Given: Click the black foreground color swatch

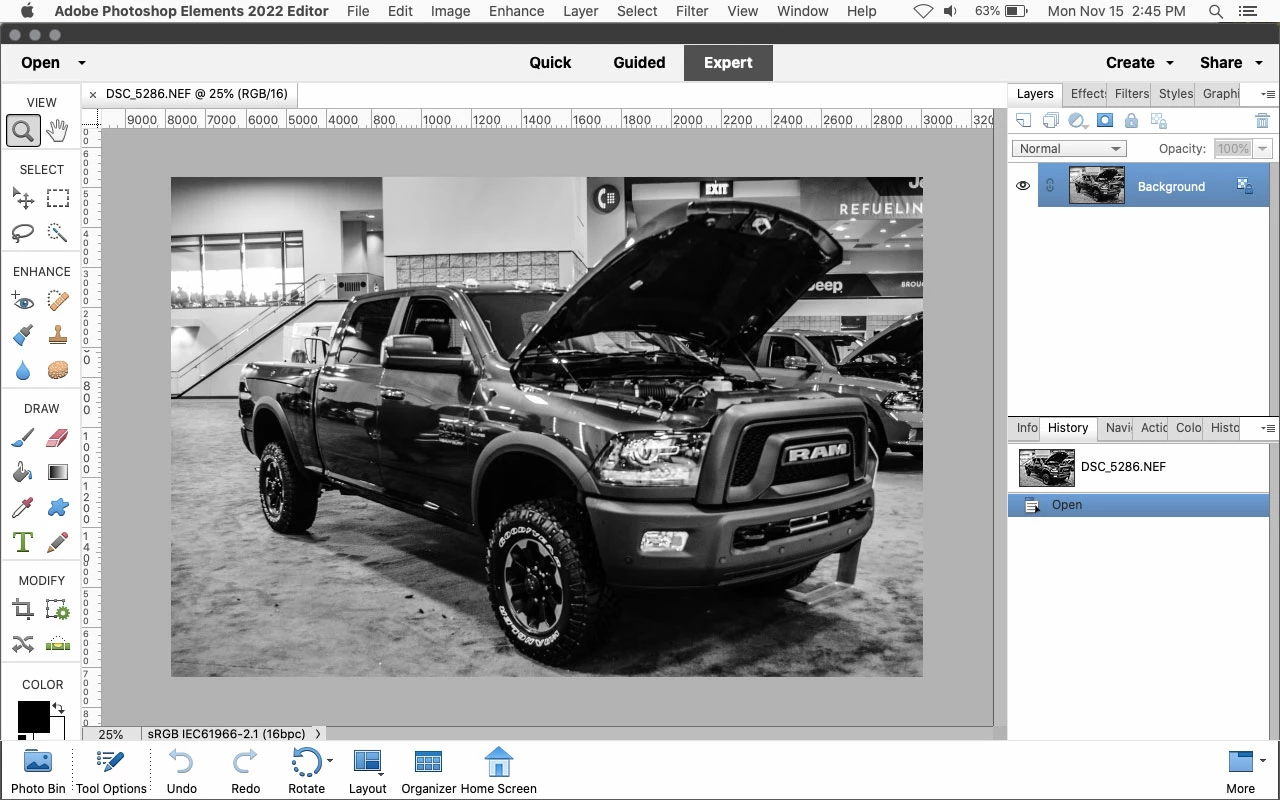Looking at the screenshot, I should pyautogui.click(x=32, y=716).
